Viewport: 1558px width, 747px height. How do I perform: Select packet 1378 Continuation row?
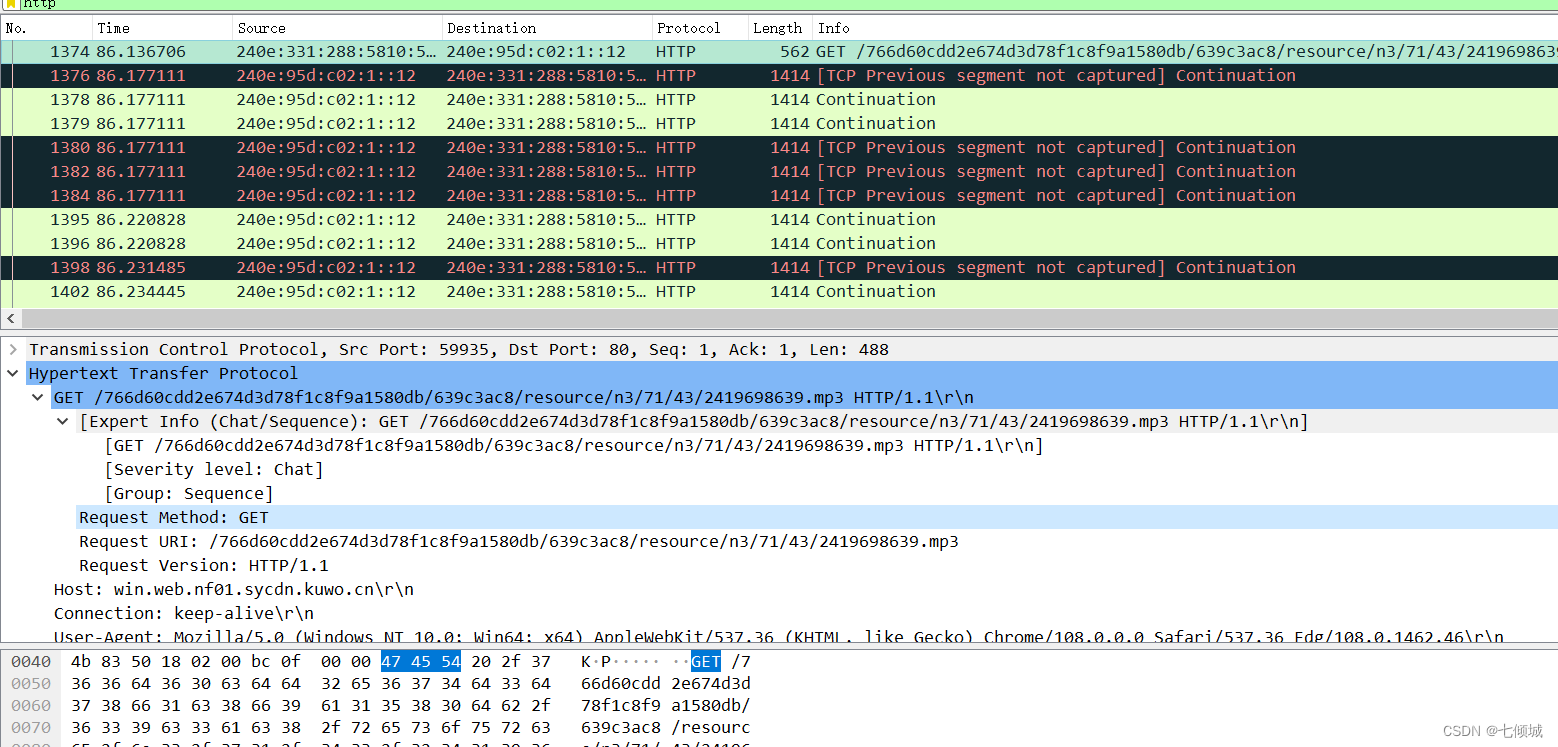tap(779, 100)
